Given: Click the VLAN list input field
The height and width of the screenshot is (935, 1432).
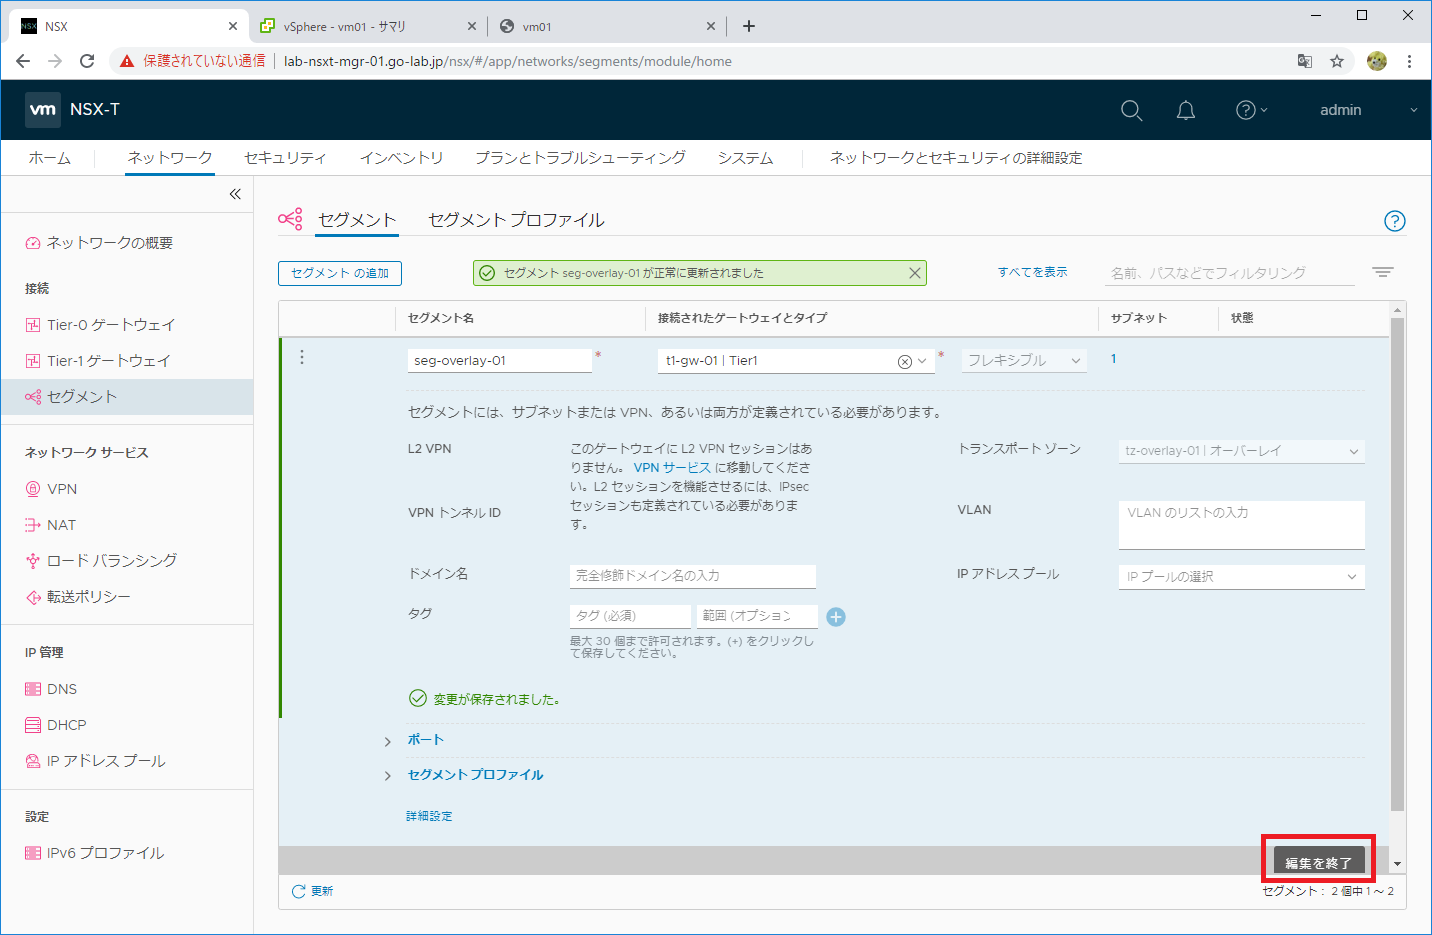Looking at the screenshot, I should click(x=1241, y=525).
